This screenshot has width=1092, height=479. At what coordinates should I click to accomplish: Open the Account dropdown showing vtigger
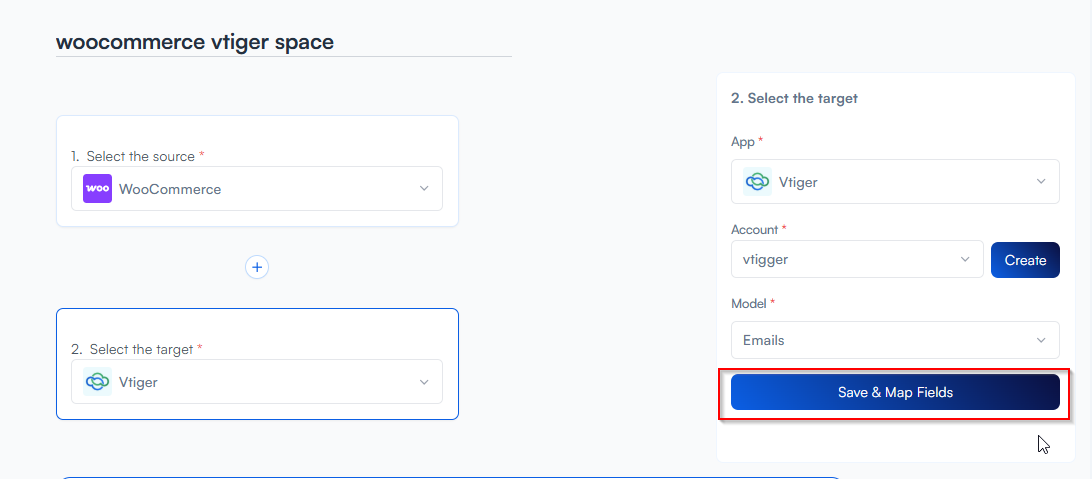tap(856, 259)
